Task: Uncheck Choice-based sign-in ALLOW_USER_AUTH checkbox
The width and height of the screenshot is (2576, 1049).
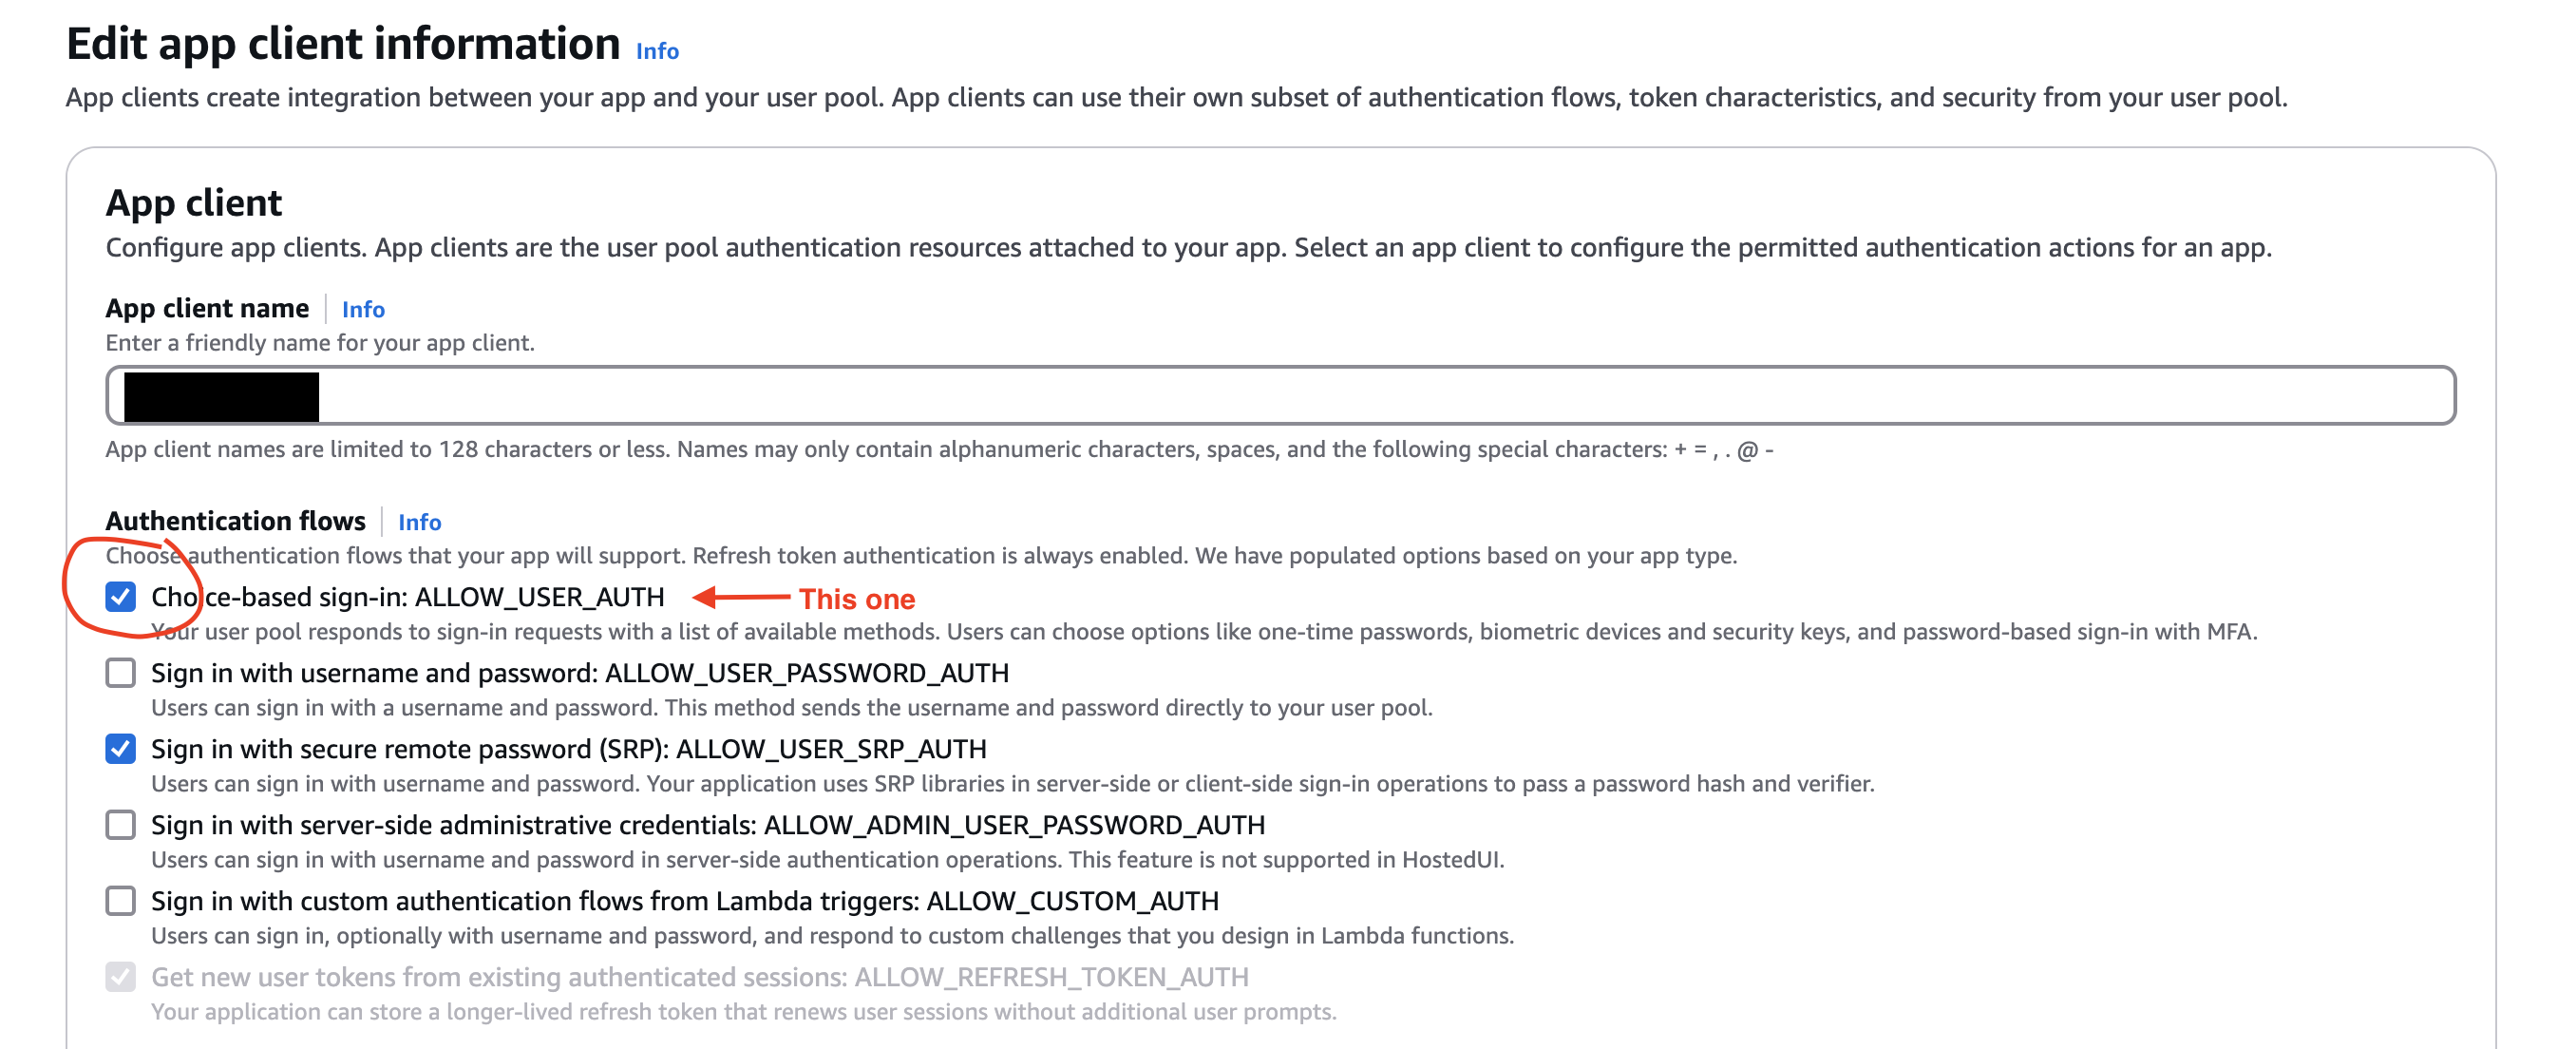Action: (120, 597)
